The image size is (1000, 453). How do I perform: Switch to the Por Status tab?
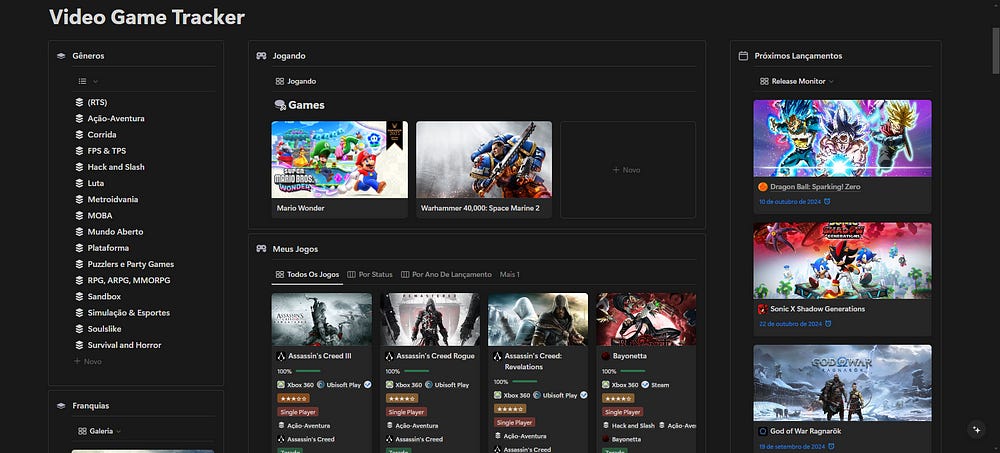tap(370, 274)
